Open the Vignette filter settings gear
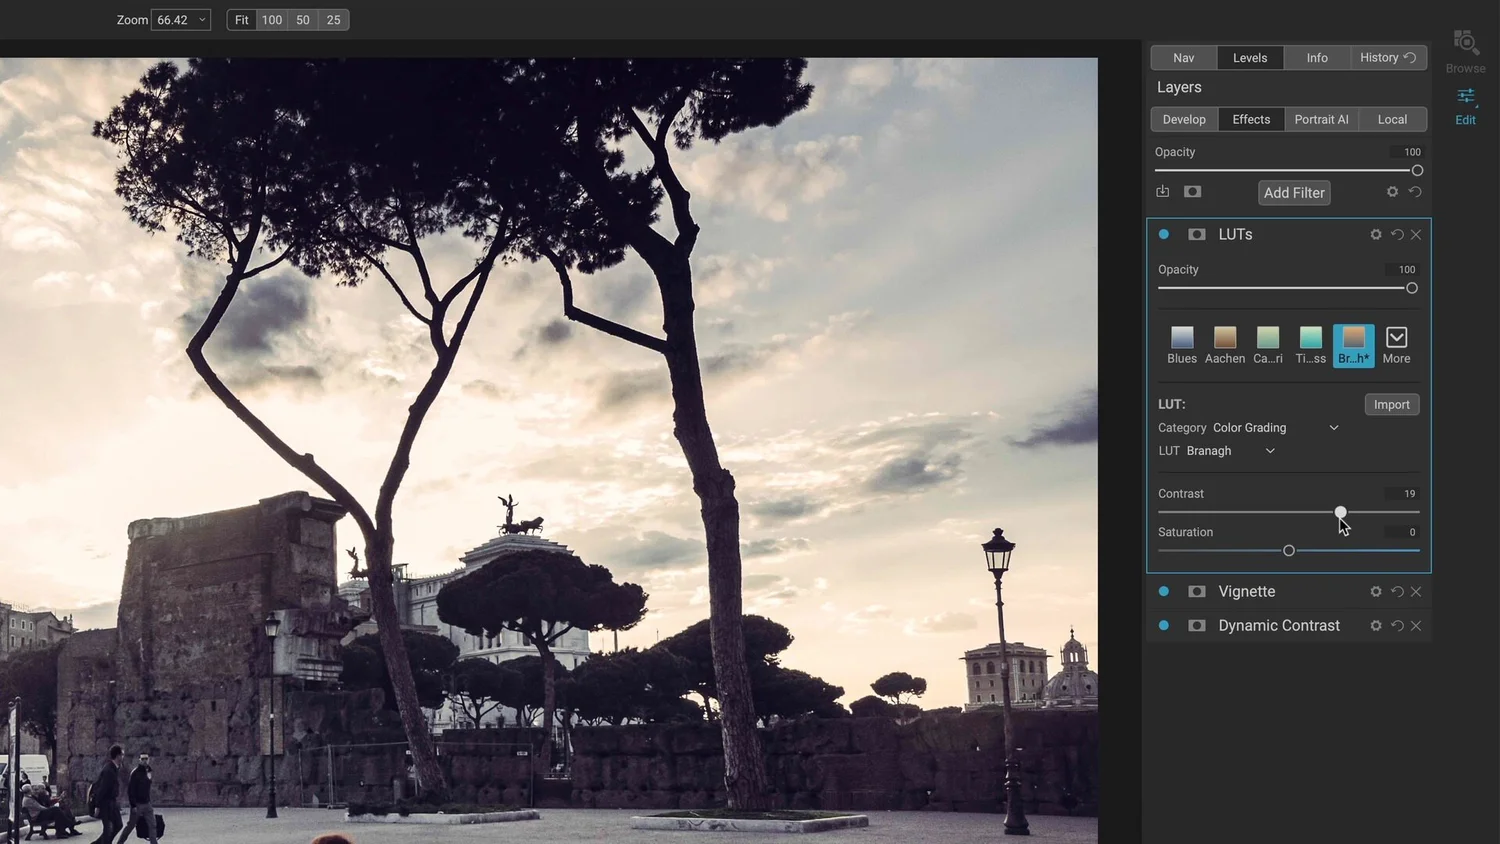This screenshot has width=1500, height=844. tap(1376, 591)
